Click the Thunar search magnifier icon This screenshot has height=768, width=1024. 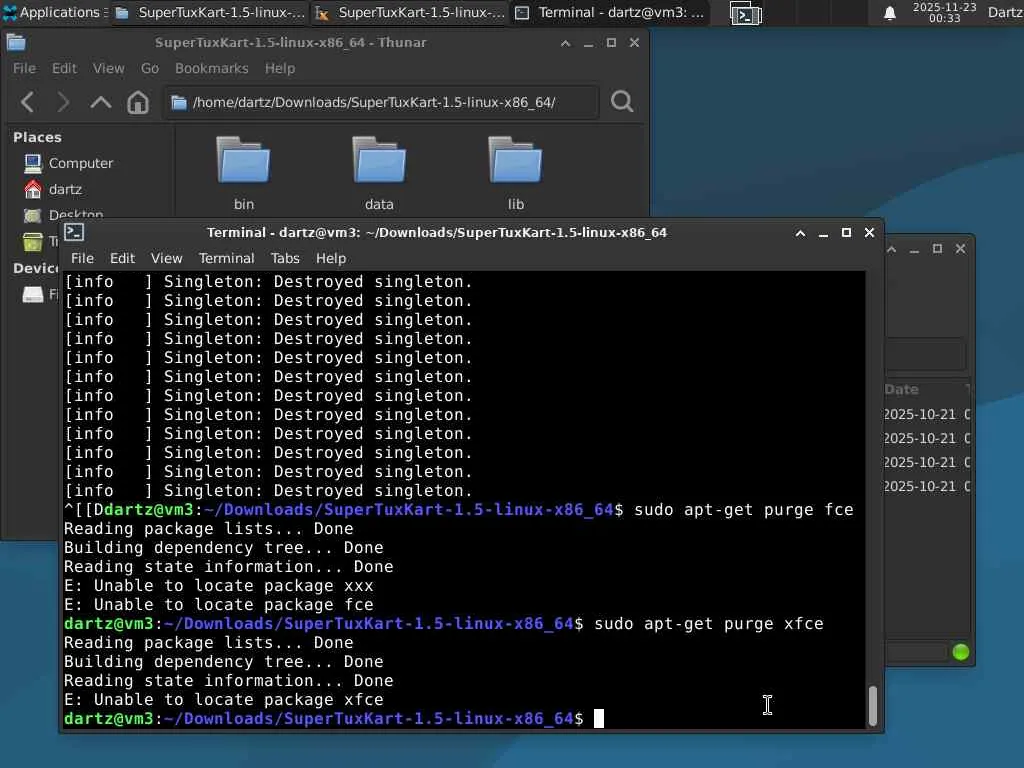(x=622, y=101)
